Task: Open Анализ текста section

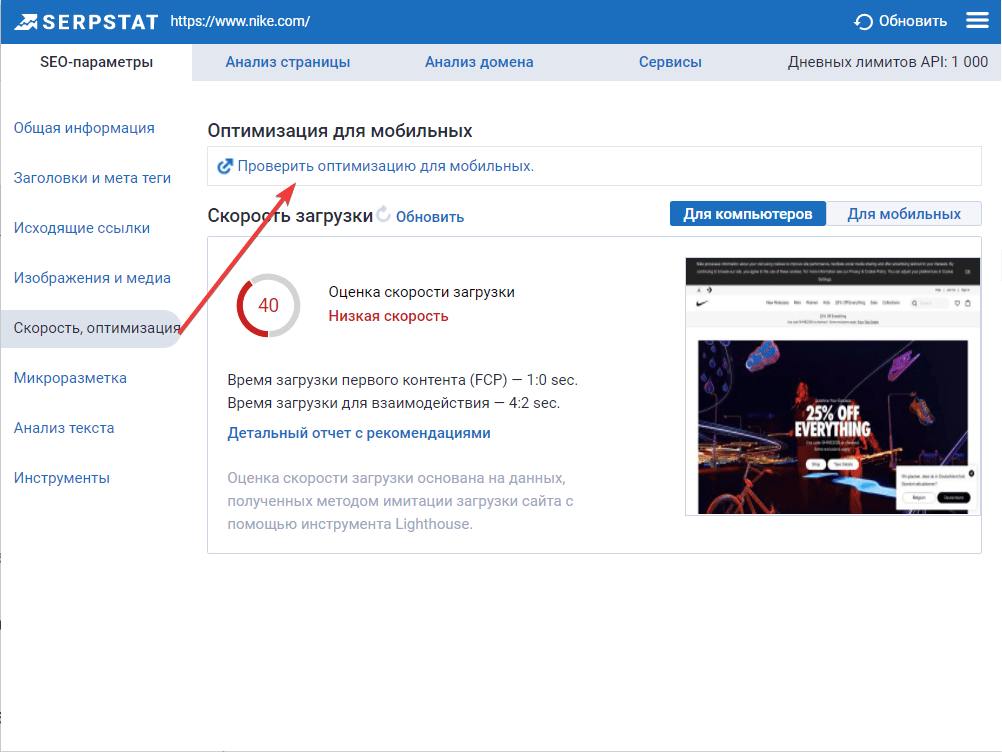Action: 64,428
